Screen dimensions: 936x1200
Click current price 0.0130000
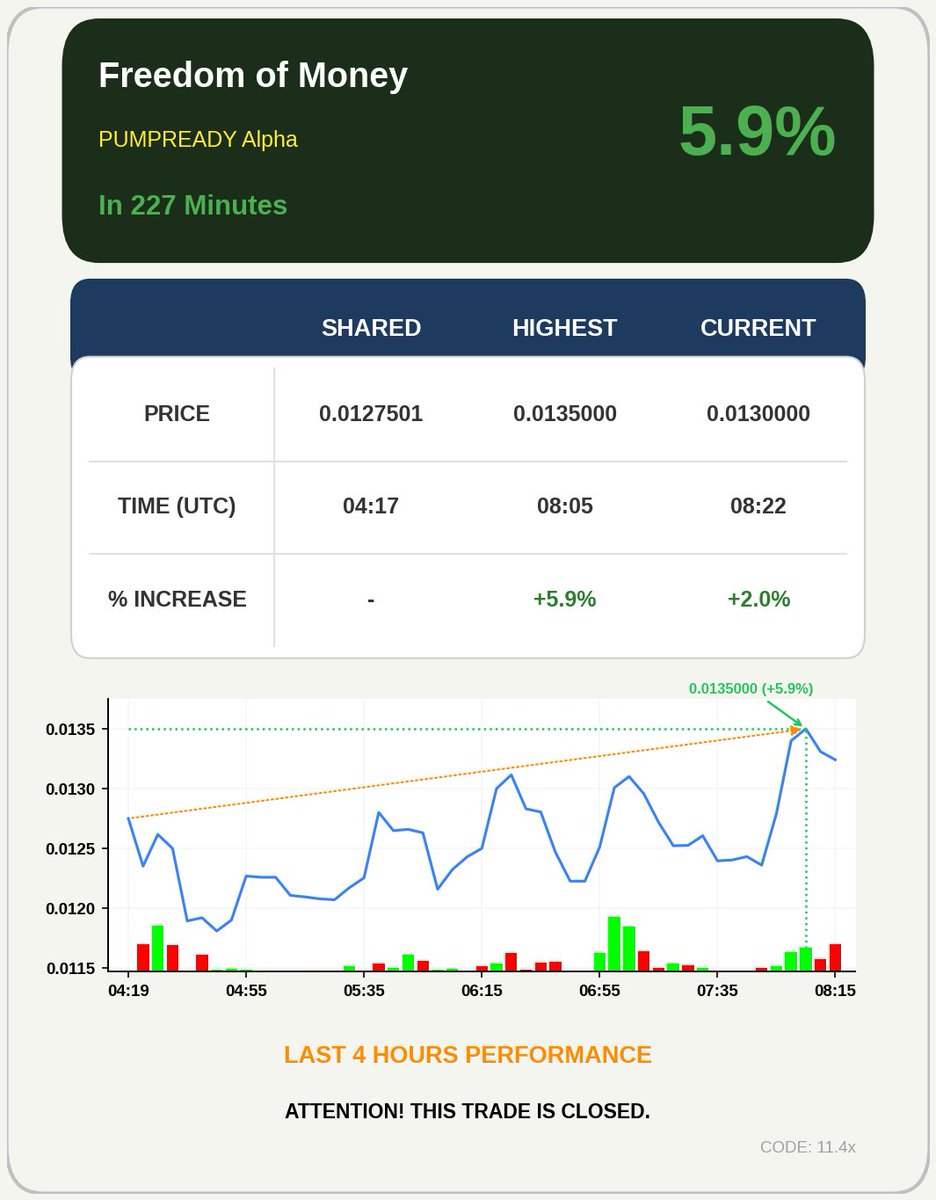pos(758,414)
